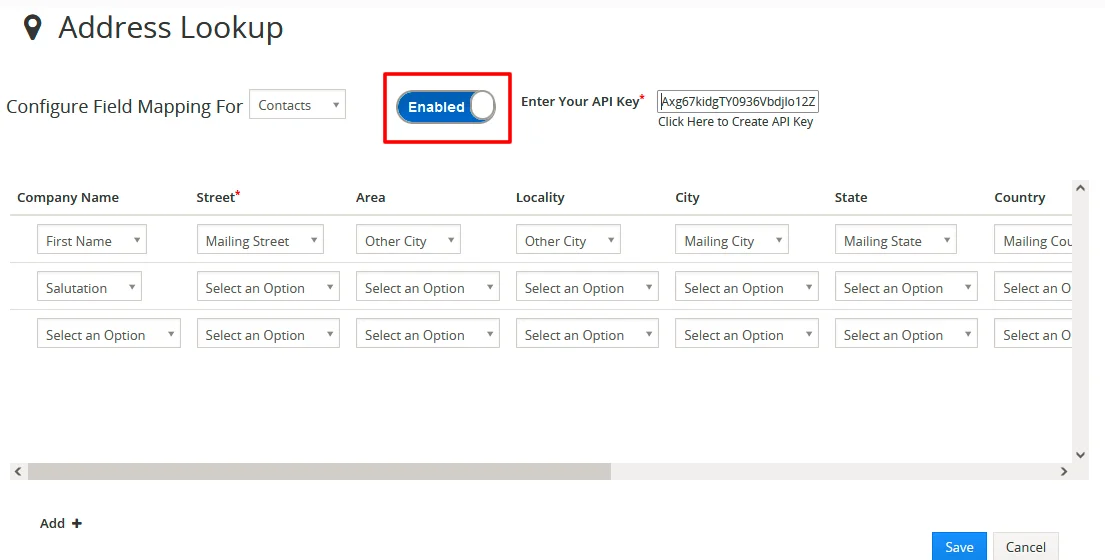Open the Mailing State dropdown

895,241
